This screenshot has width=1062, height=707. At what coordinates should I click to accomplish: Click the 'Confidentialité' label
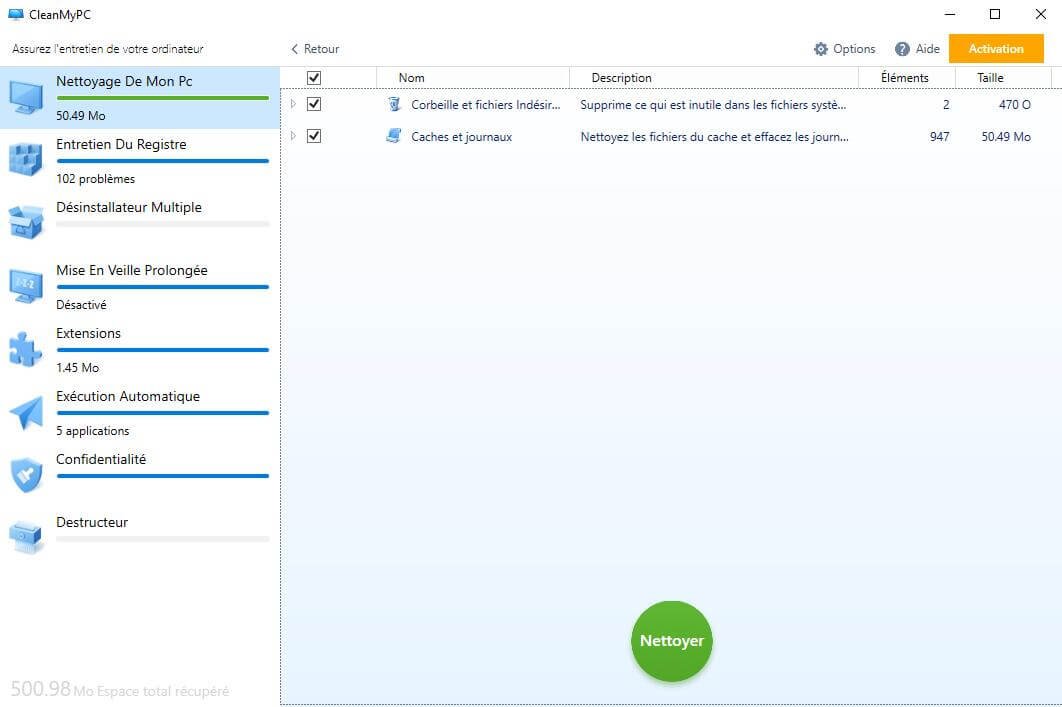[101, 459]
